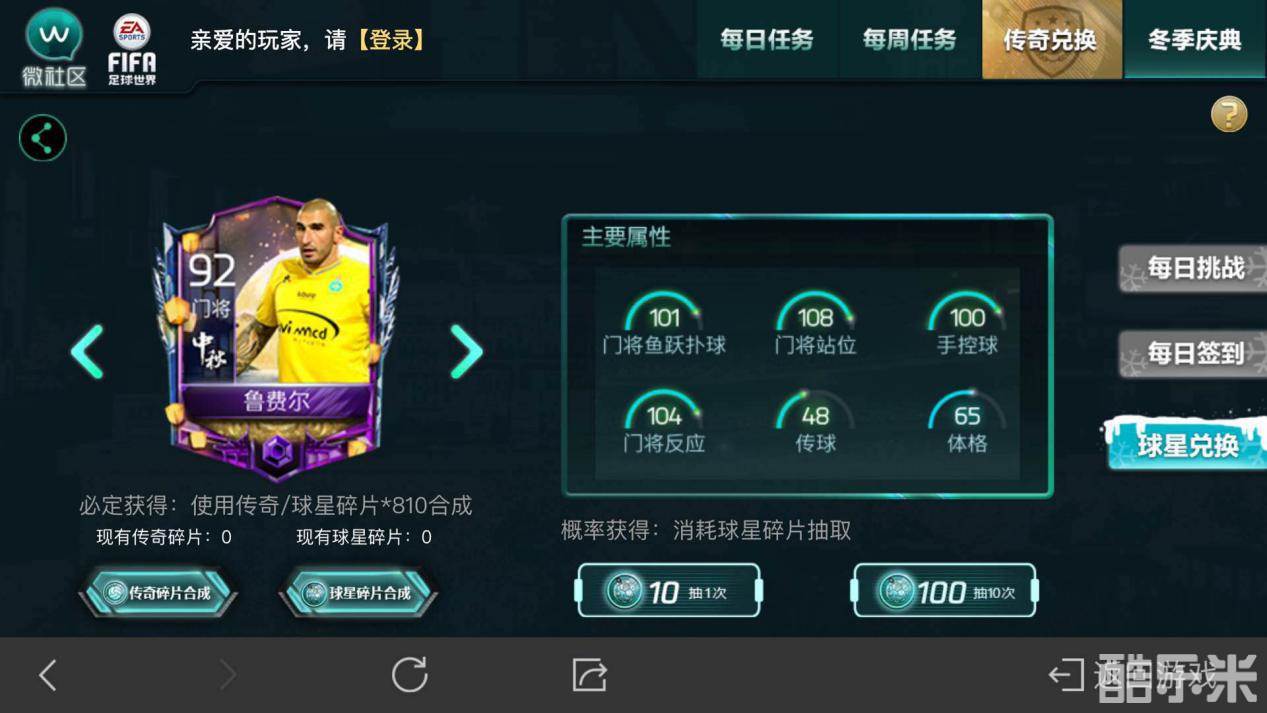Reload page with refresh icon

pyautogui.click(x=409, y=675)
